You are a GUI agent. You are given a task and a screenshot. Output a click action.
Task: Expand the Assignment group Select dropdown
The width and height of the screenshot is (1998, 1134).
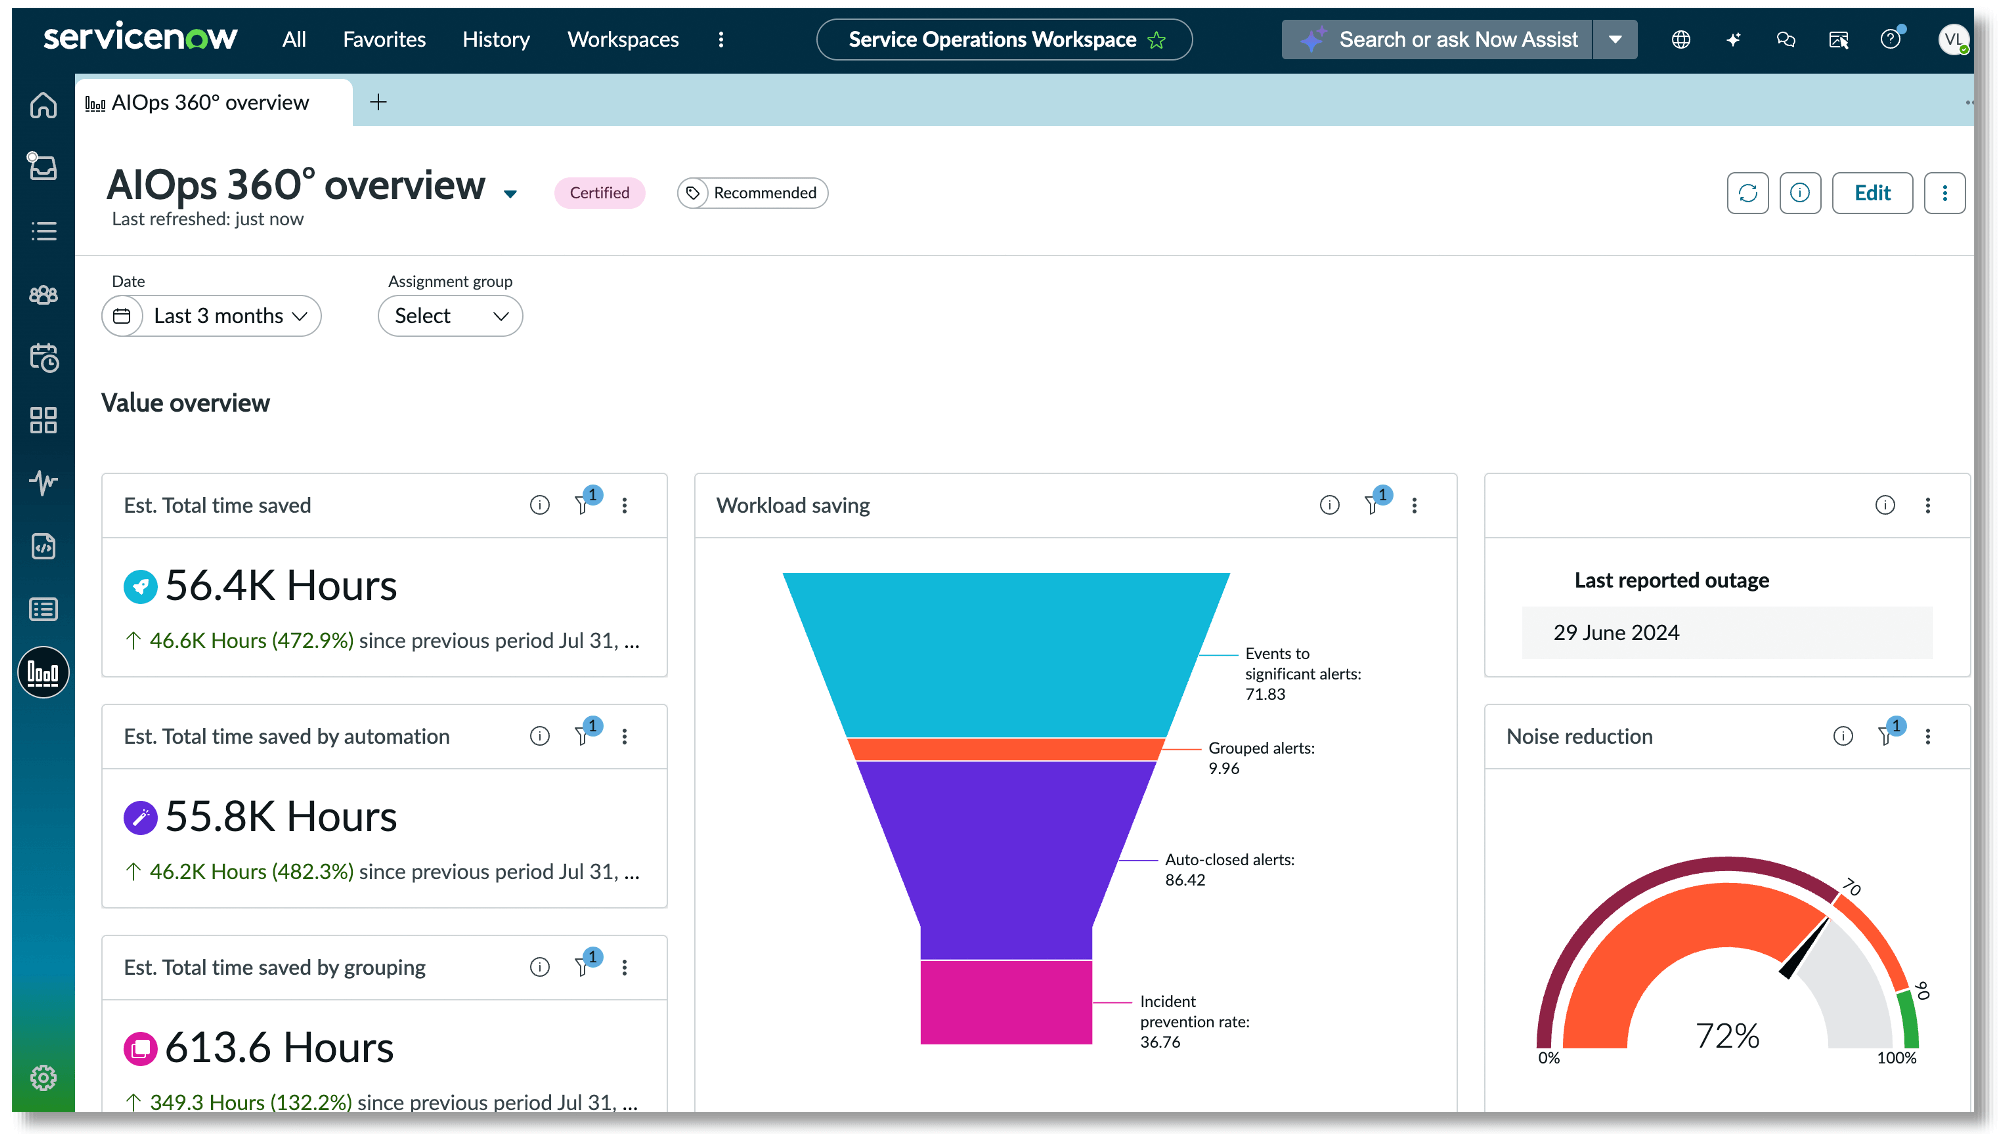[450, 316]
